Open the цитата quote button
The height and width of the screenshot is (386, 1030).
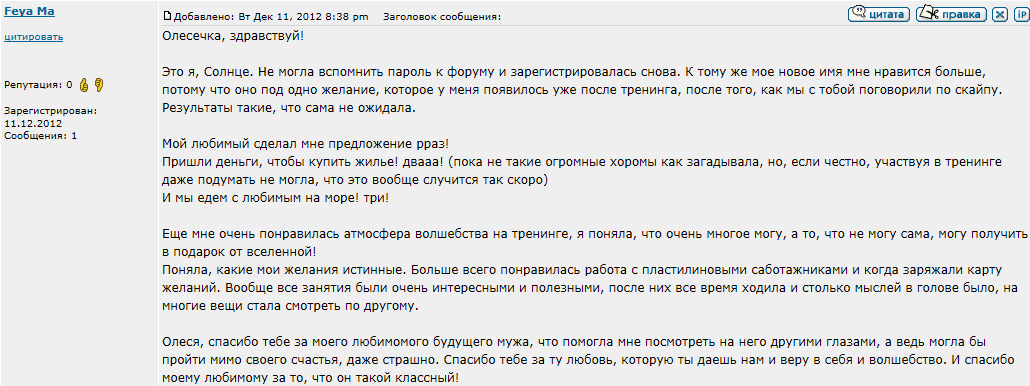[879, 14]
